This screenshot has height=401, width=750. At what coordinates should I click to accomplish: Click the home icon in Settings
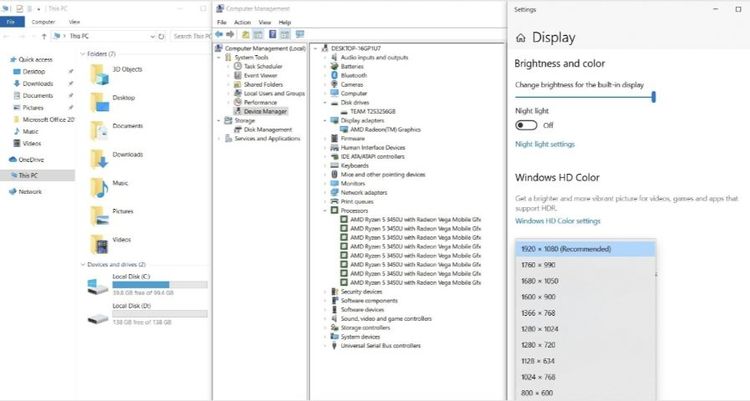(521, 38)
